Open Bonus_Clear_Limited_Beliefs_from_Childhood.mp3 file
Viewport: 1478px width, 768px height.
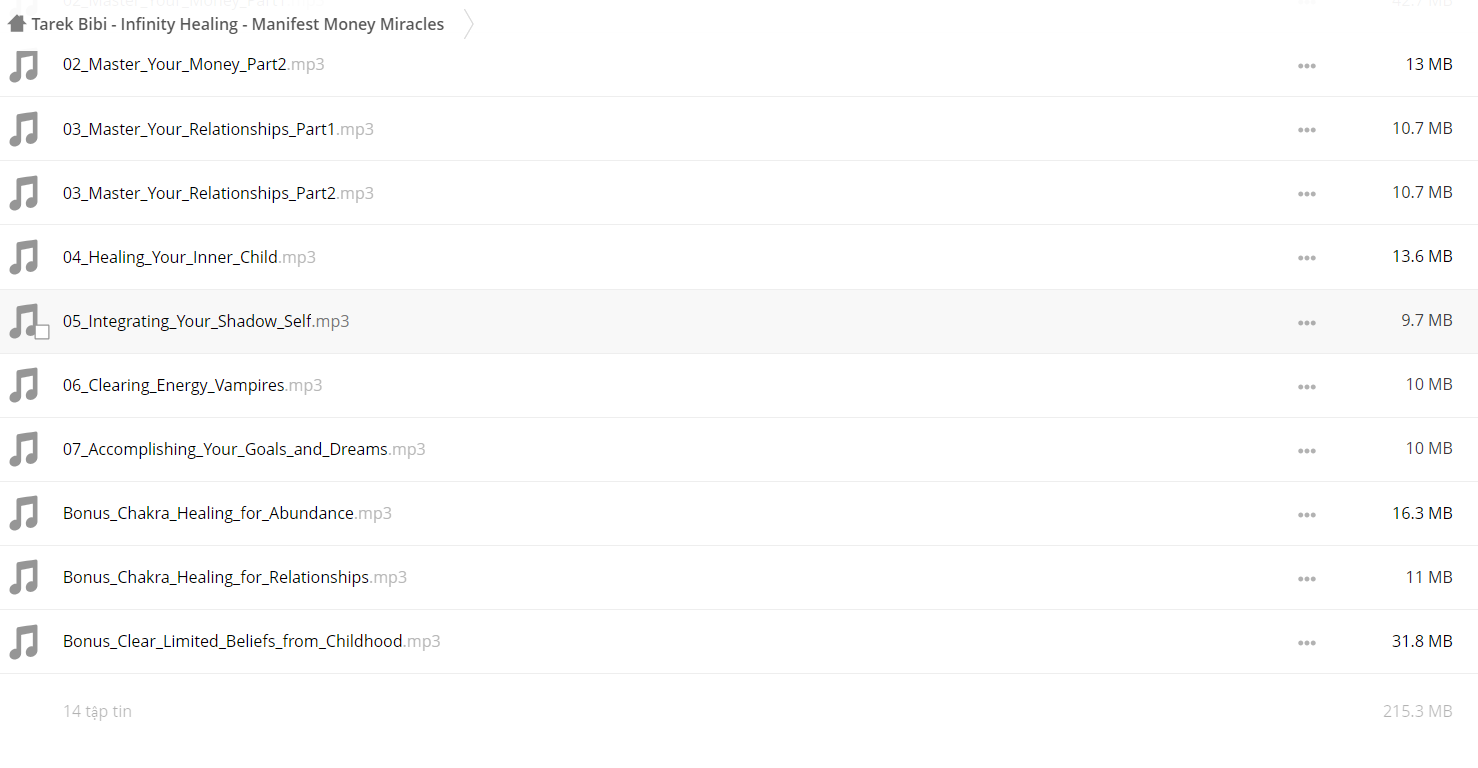(251, 641)
